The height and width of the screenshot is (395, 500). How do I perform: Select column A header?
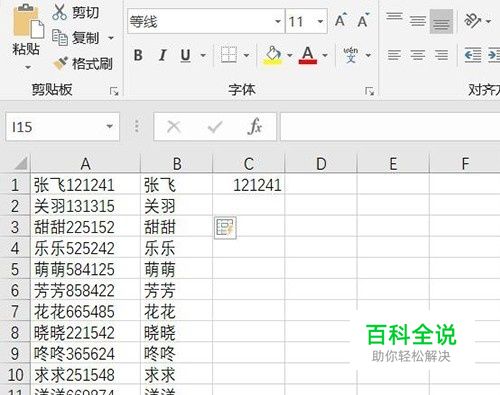click(x=85, y=164)
